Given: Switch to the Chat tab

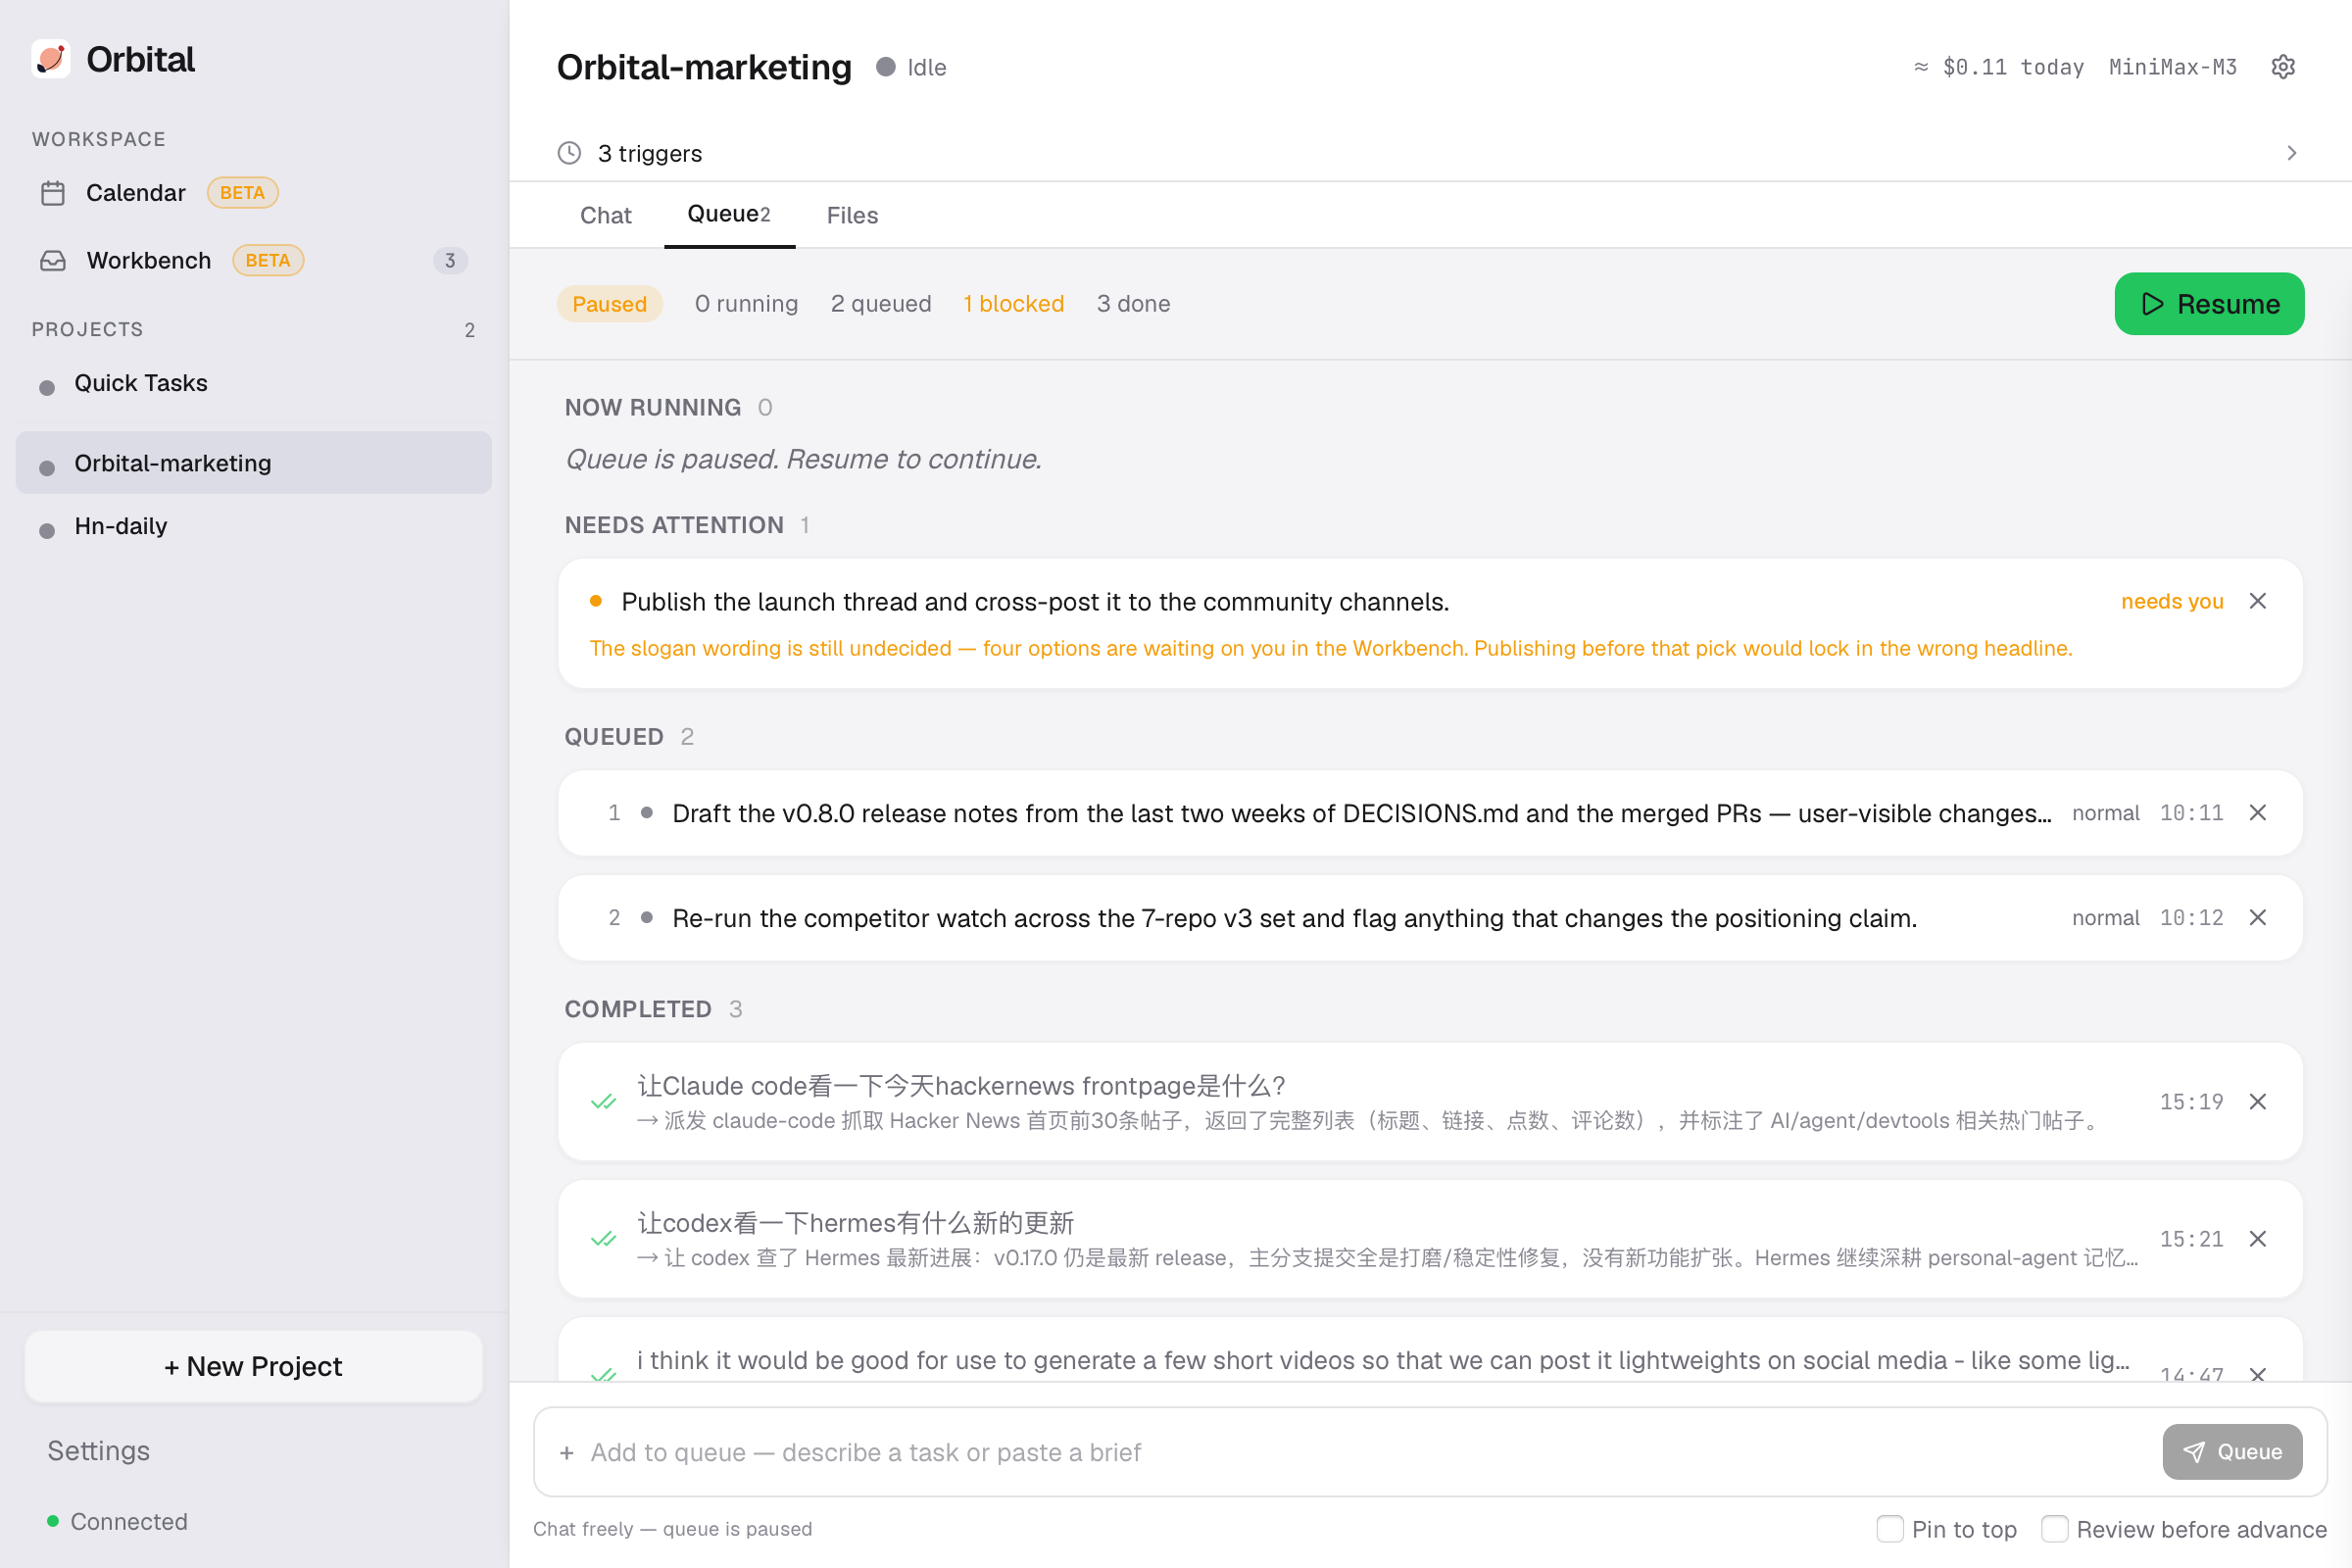Looking at the screenshot, I should coord(605,215).
